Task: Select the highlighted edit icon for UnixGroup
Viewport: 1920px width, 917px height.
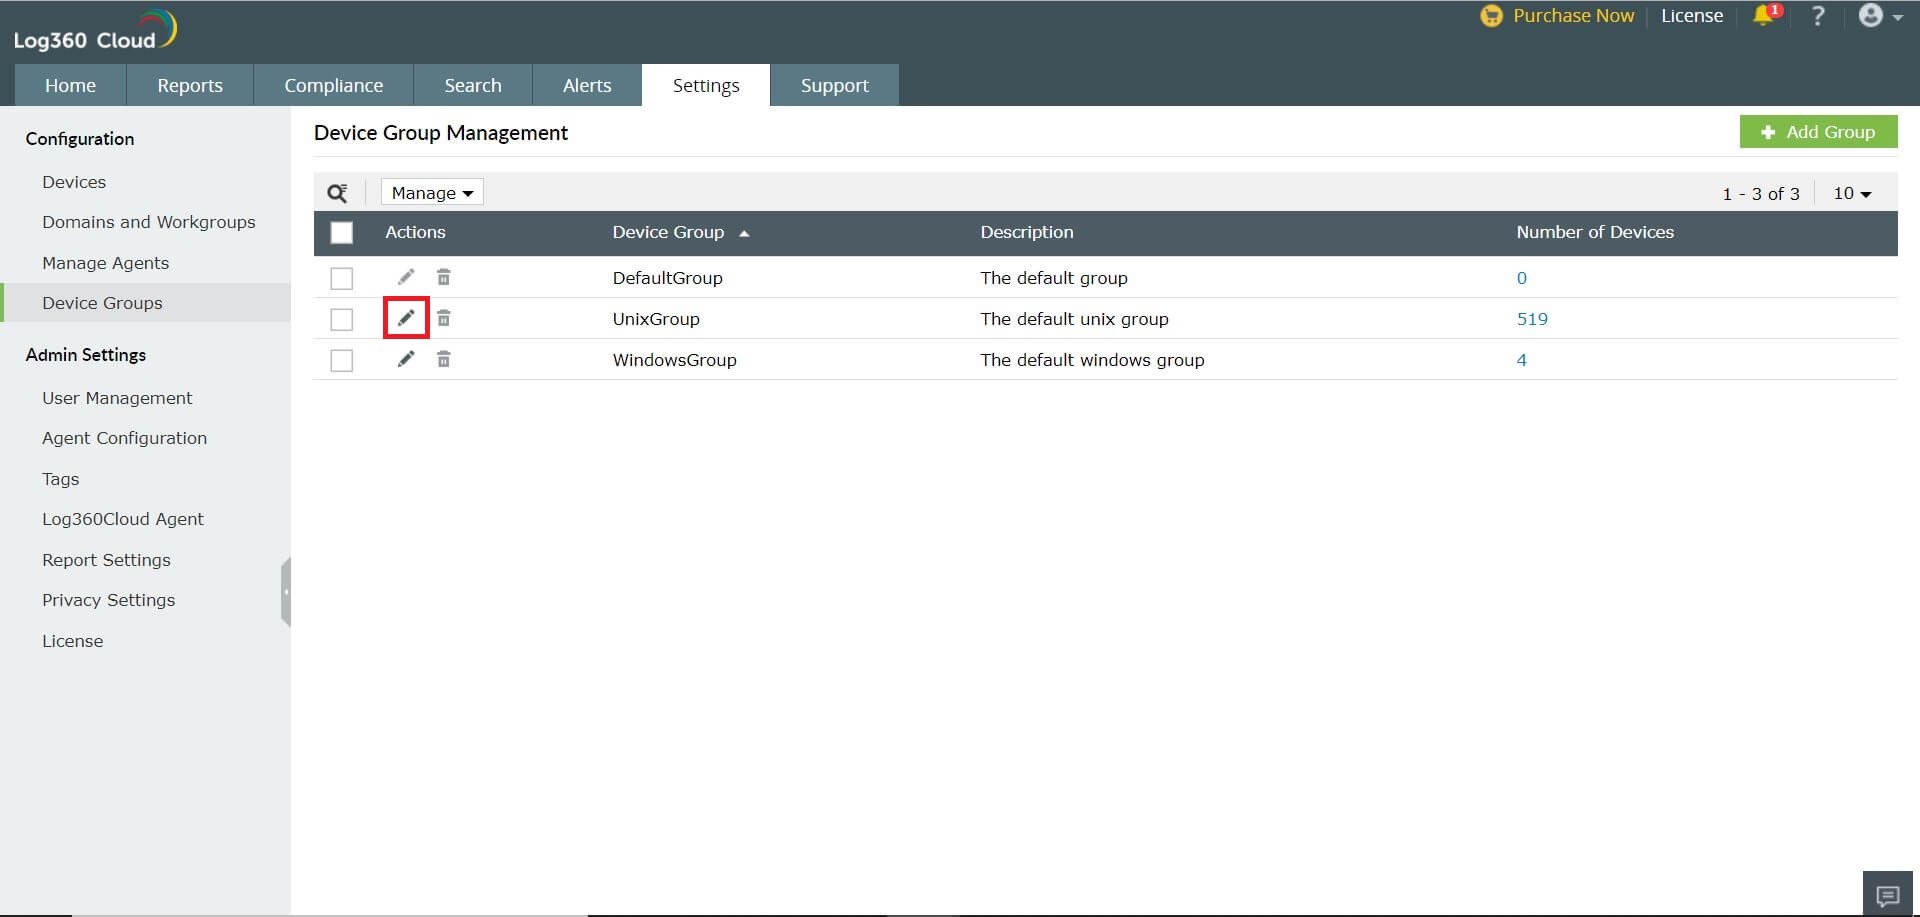Action: click(406, 317)
